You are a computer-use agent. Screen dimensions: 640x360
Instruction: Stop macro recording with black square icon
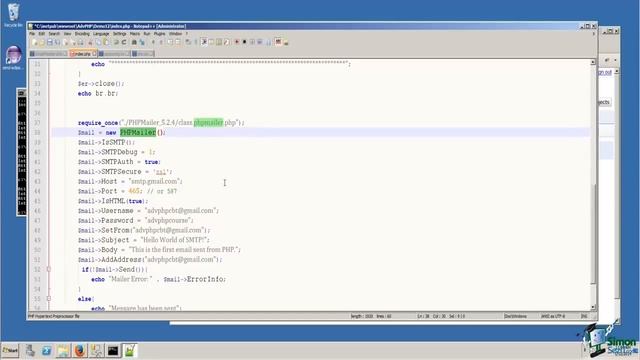tap(244, 42)
